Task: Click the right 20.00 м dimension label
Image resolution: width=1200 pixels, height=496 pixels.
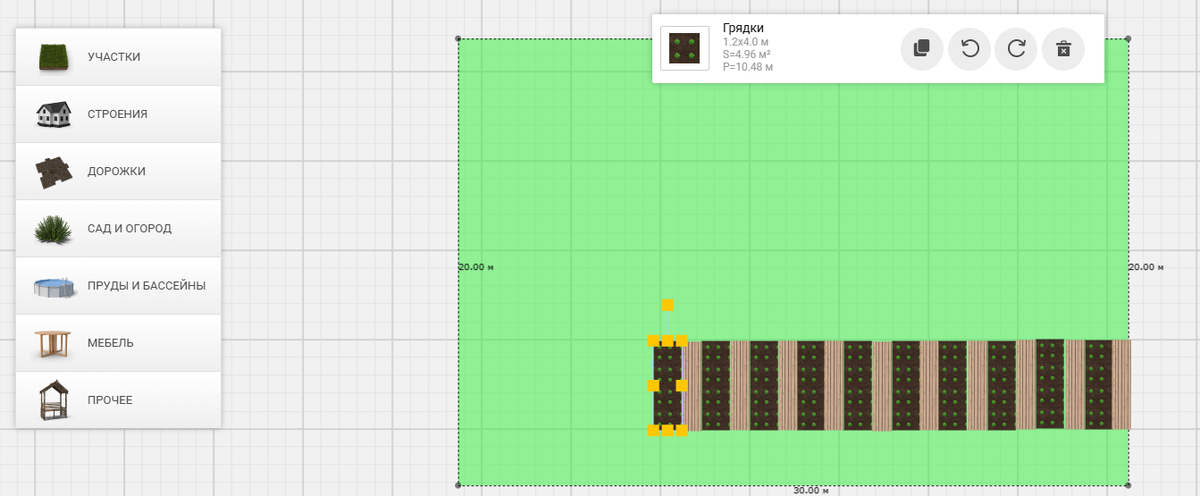Action: [x=1146, y=267]
